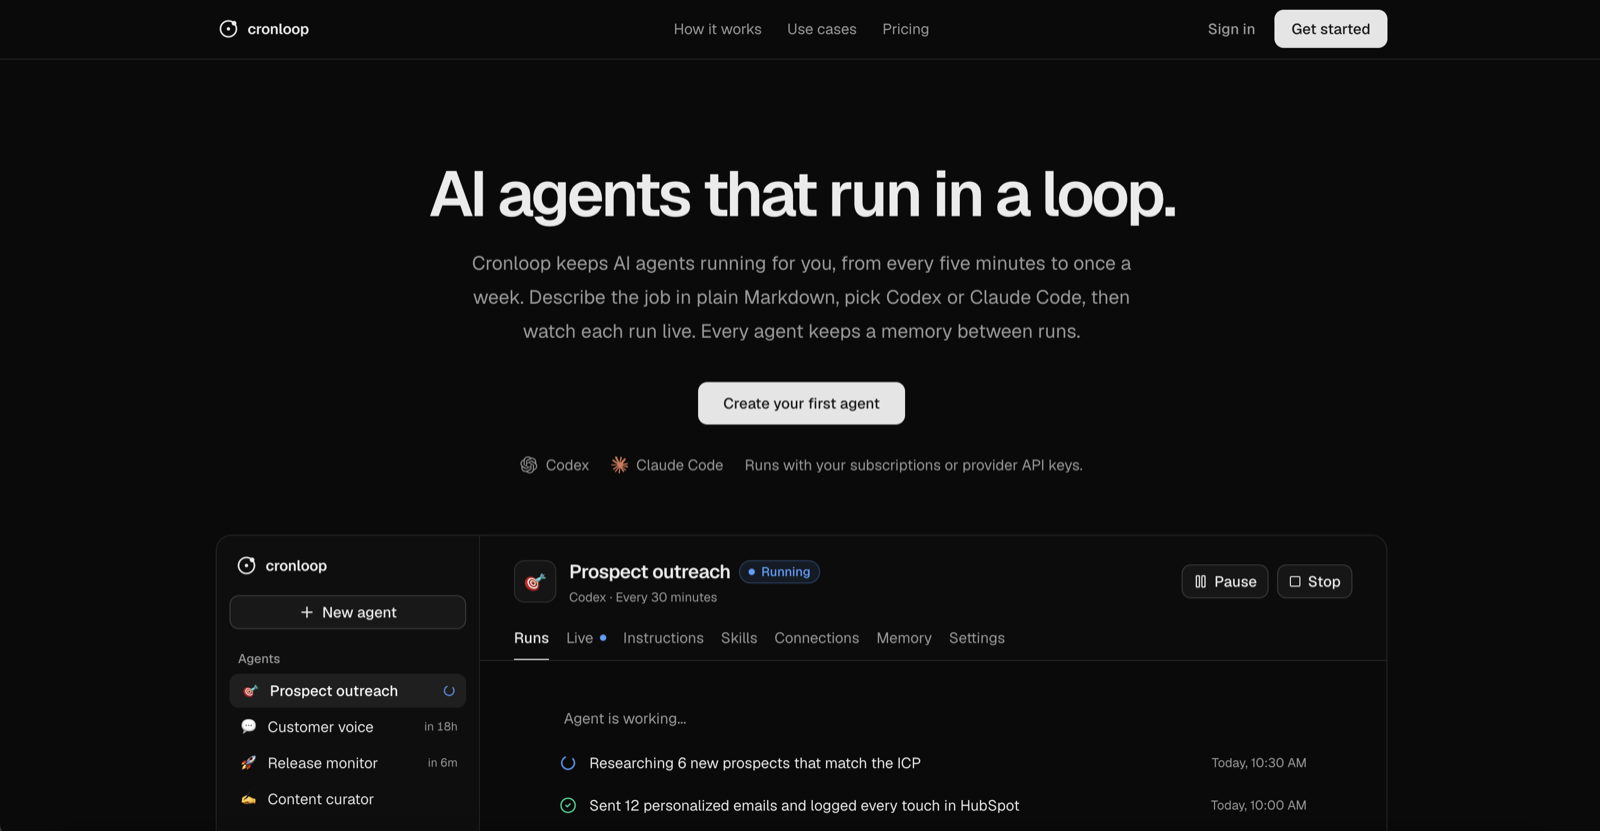Screen dimensions: 1600x831
Task: Click the cronloop name in app sidebar
Action: [x=296, y=566]
